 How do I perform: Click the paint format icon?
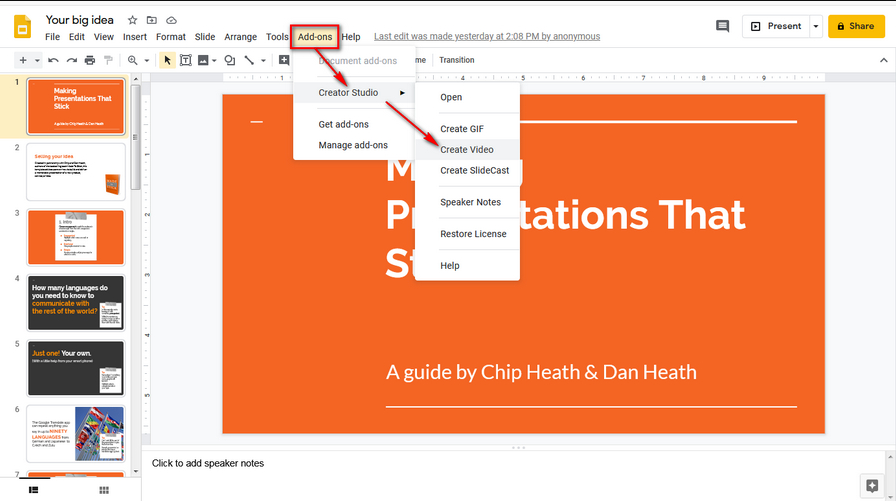108,60
